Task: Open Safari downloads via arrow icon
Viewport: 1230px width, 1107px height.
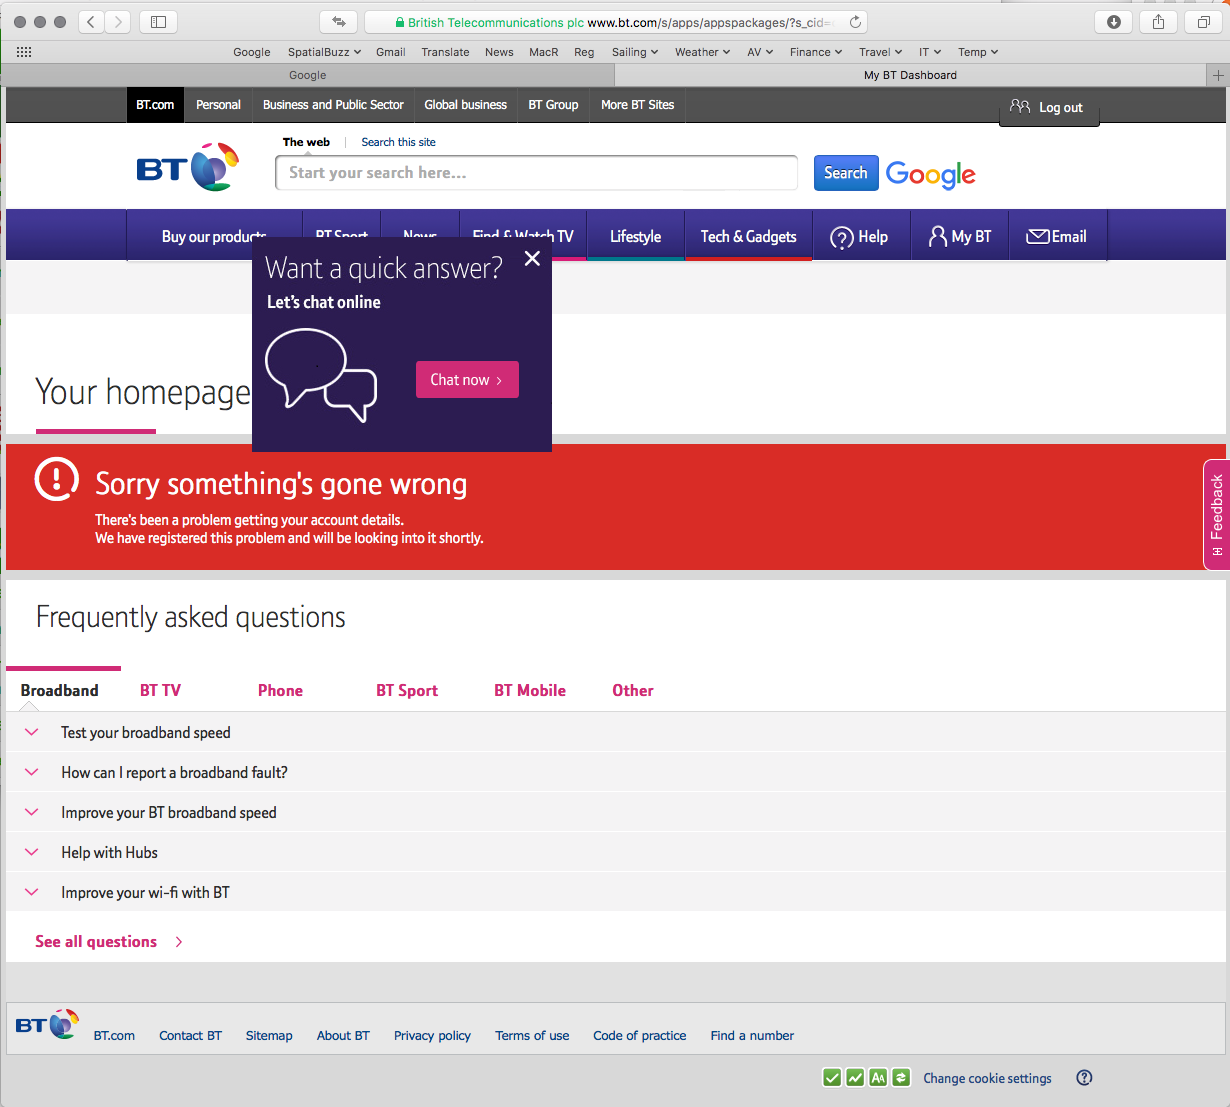Action: pos(1113,21)
